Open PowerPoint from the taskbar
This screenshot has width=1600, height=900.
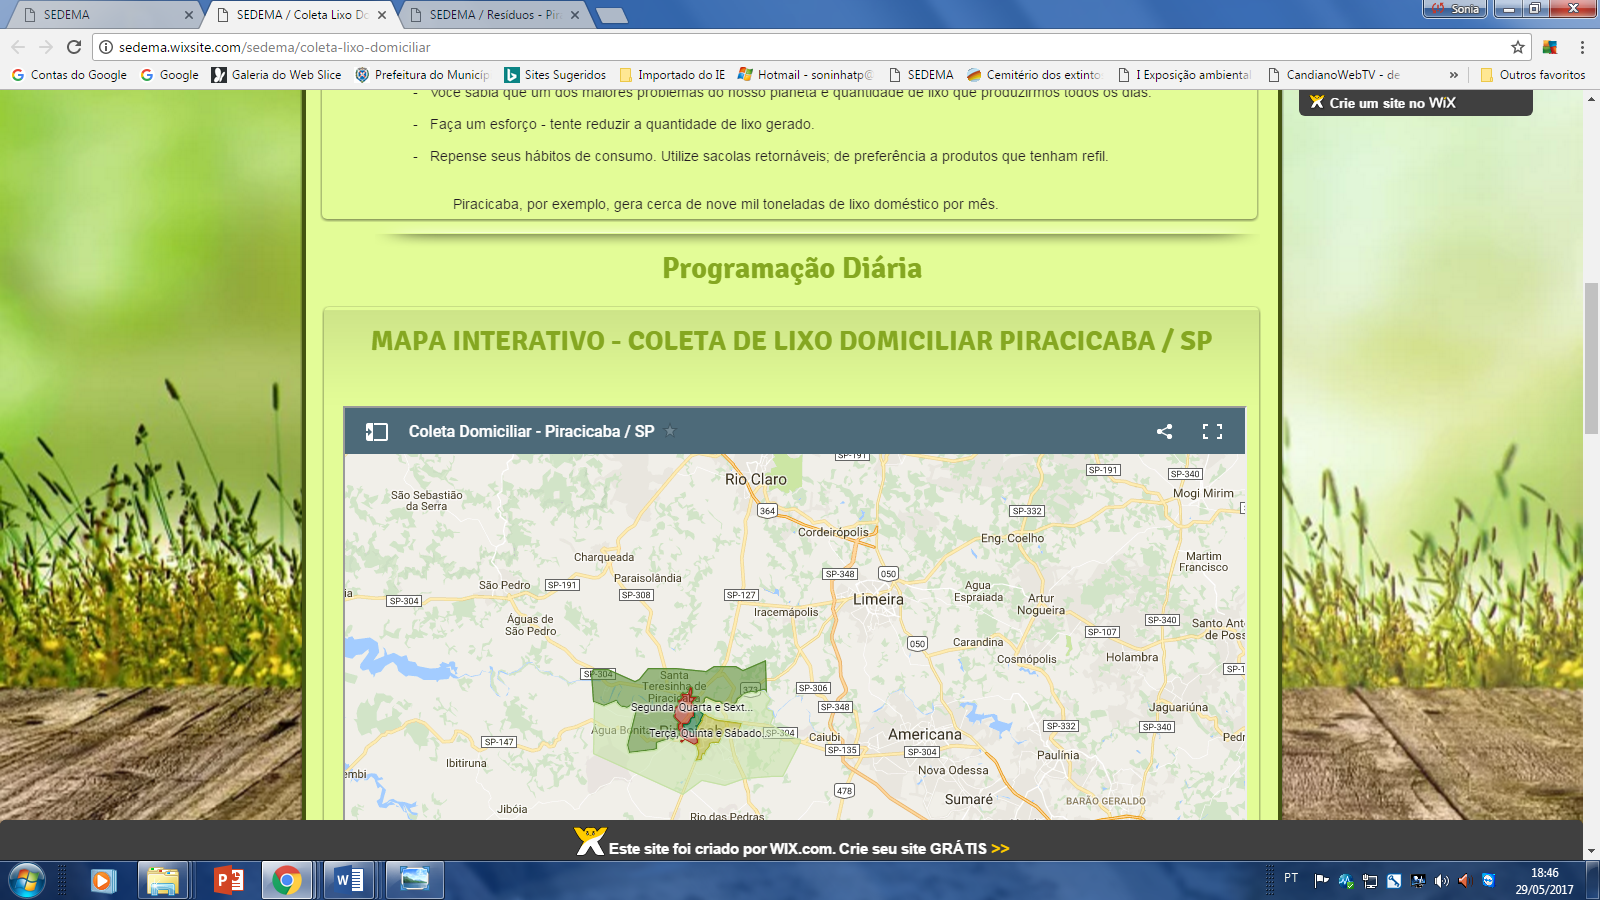tap(229, 880)
